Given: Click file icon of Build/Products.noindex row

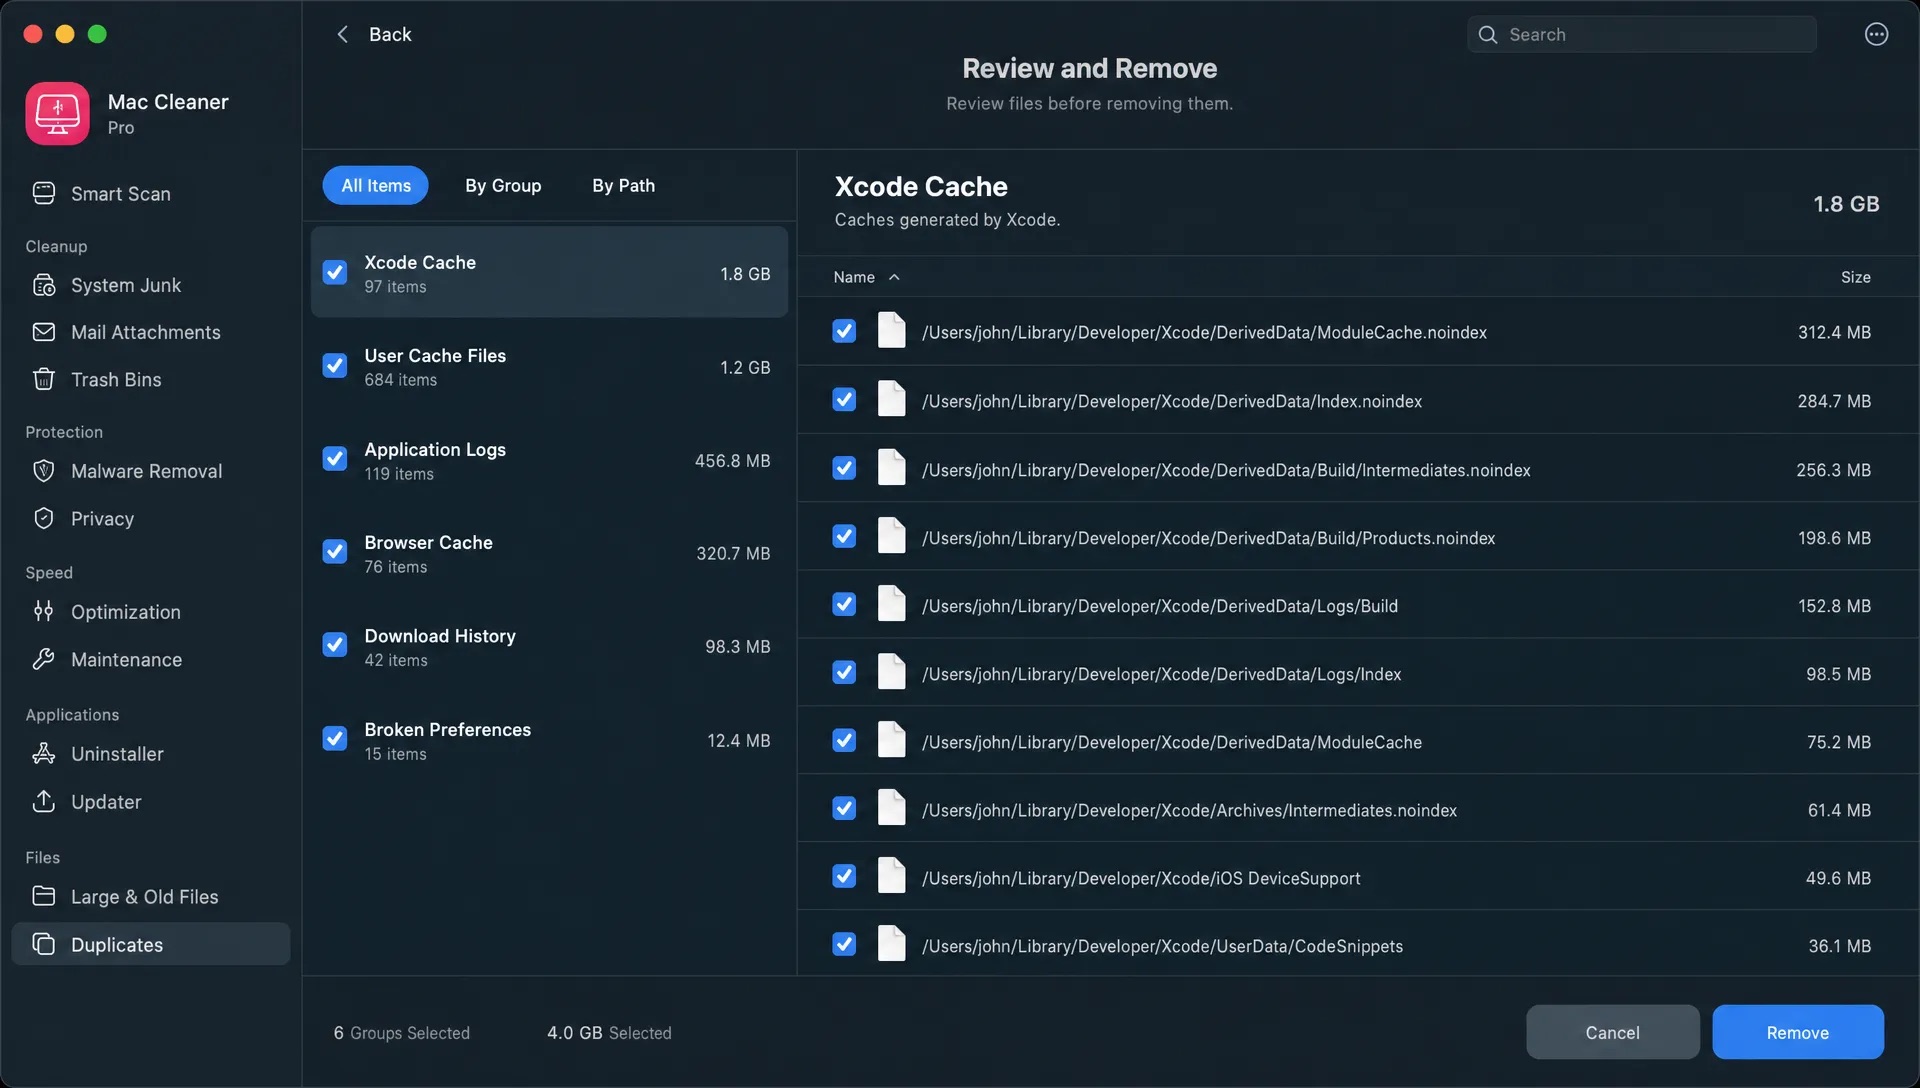Looking at the screenshot, I should click(x=891, y=535).
